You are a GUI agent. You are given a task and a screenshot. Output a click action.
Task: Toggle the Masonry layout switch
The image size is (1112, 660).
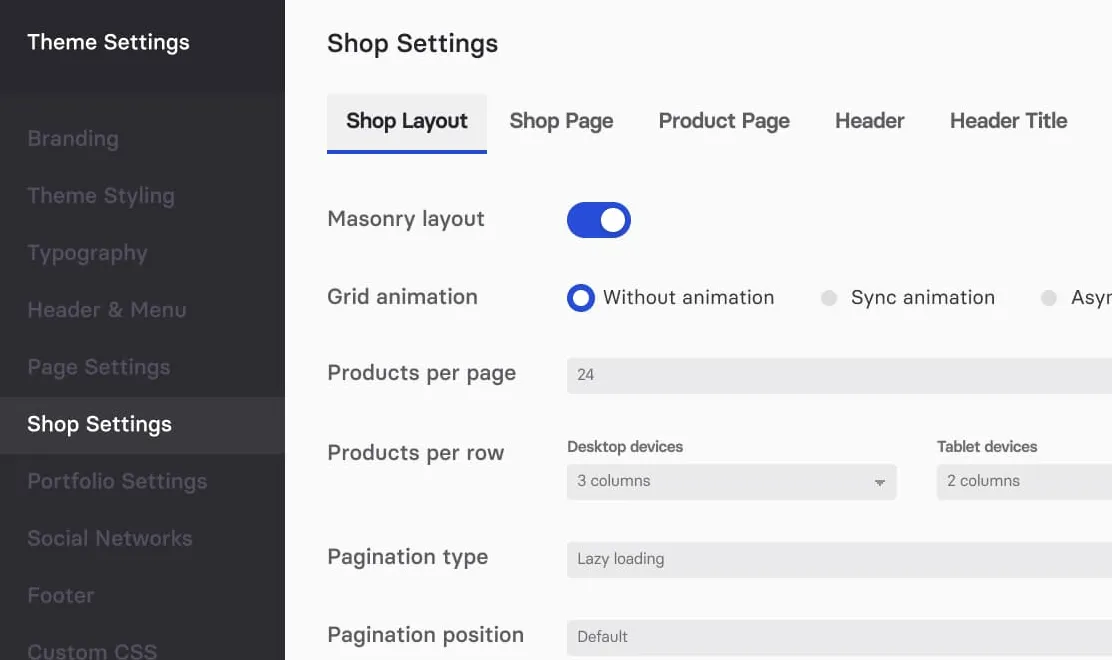[x=599, y=220]
